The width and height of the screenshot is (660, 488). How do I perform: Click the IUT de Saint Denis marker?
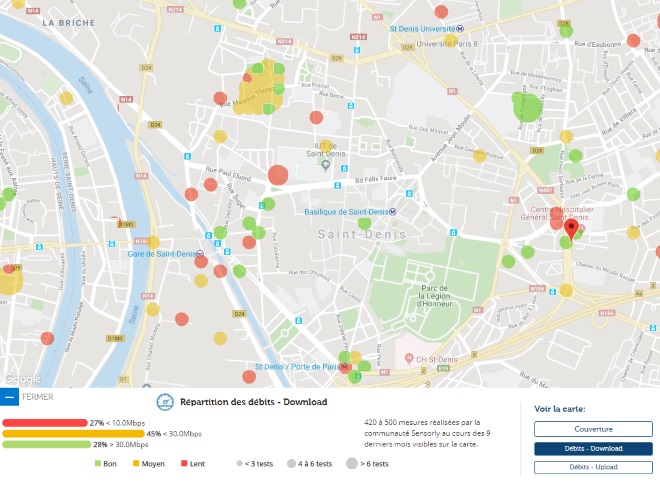pos(325,165)
